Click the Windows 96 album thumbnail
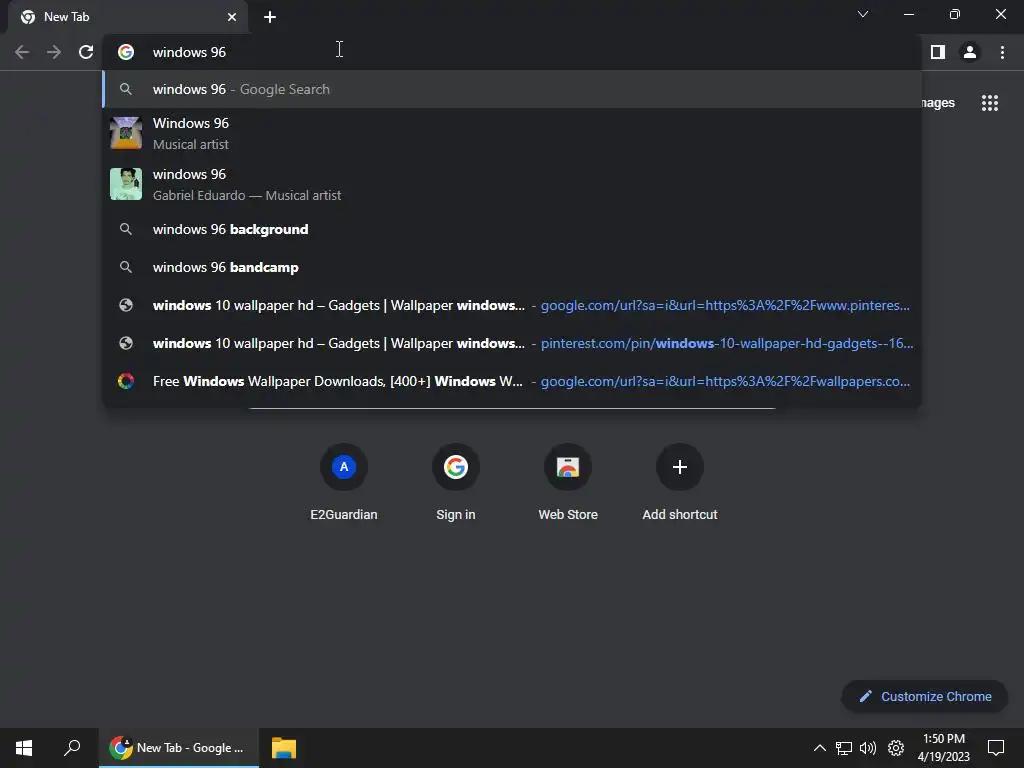Viewport: 1024px width, 768px height. click(126, 133)
